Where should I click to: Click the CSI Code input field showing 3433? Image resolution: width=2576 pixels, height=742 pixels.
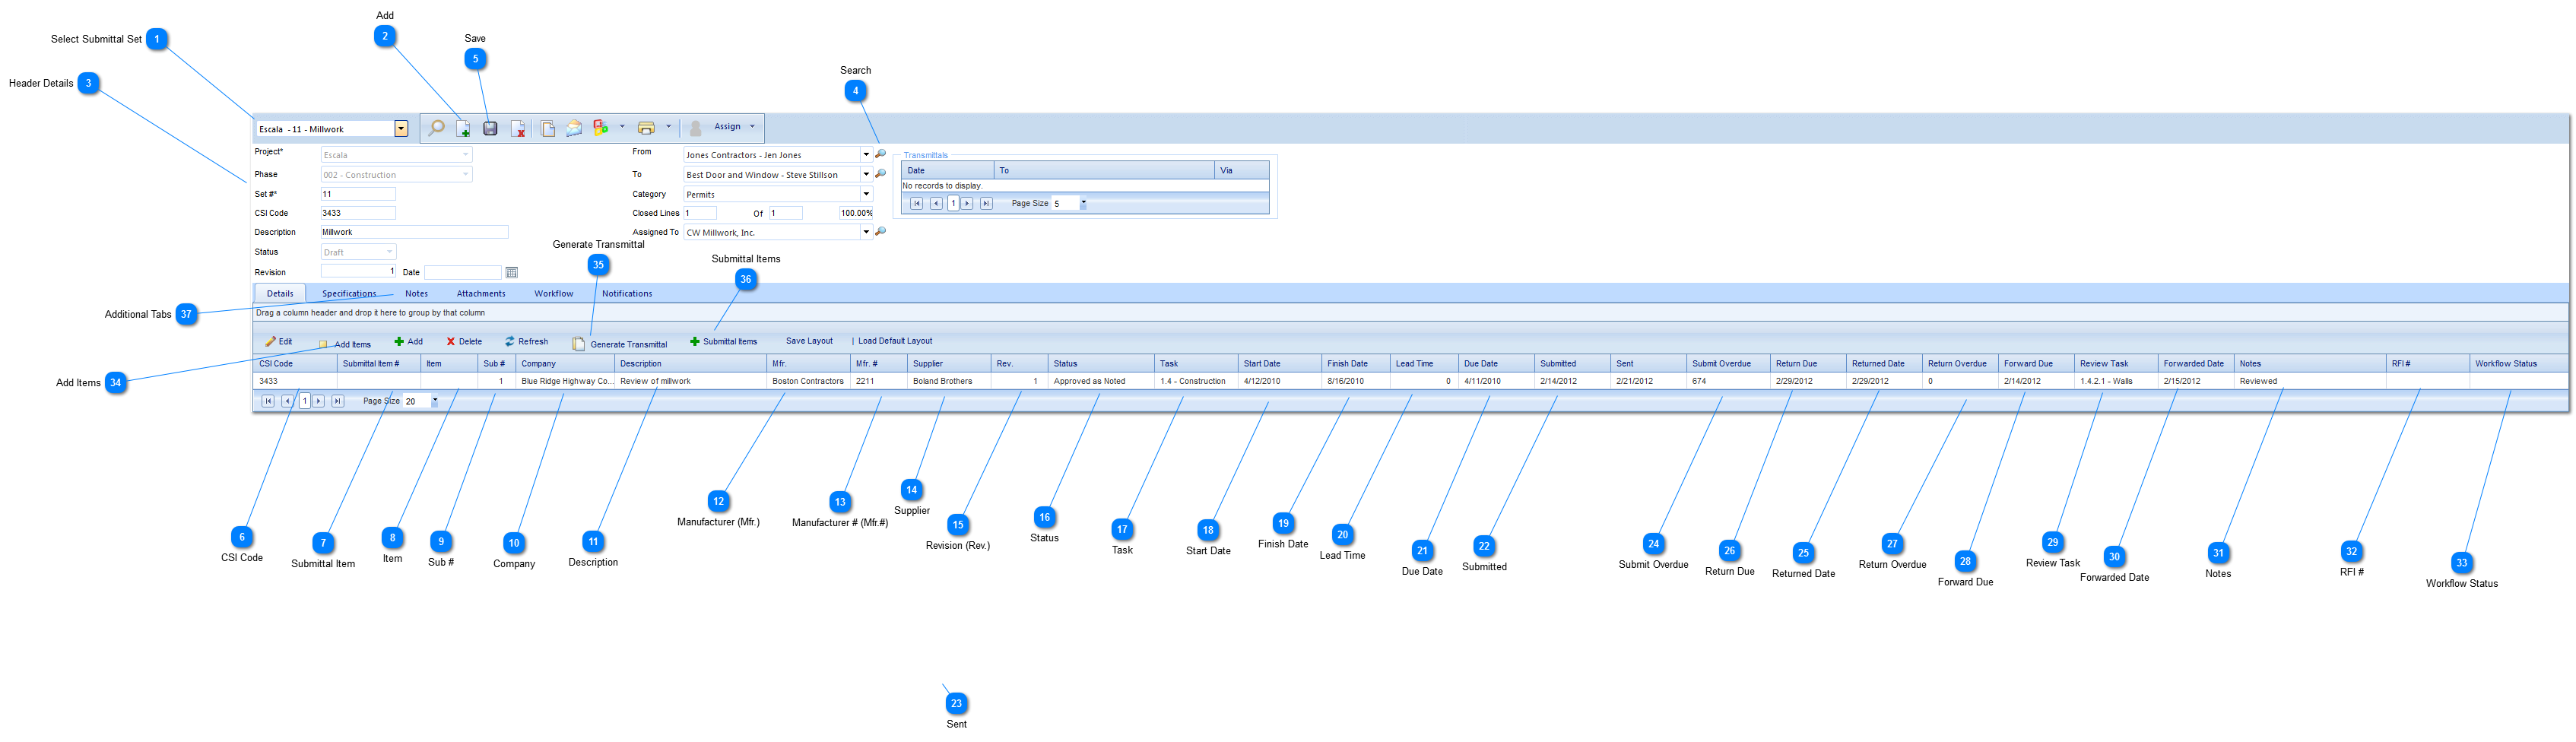pos(358,213)
